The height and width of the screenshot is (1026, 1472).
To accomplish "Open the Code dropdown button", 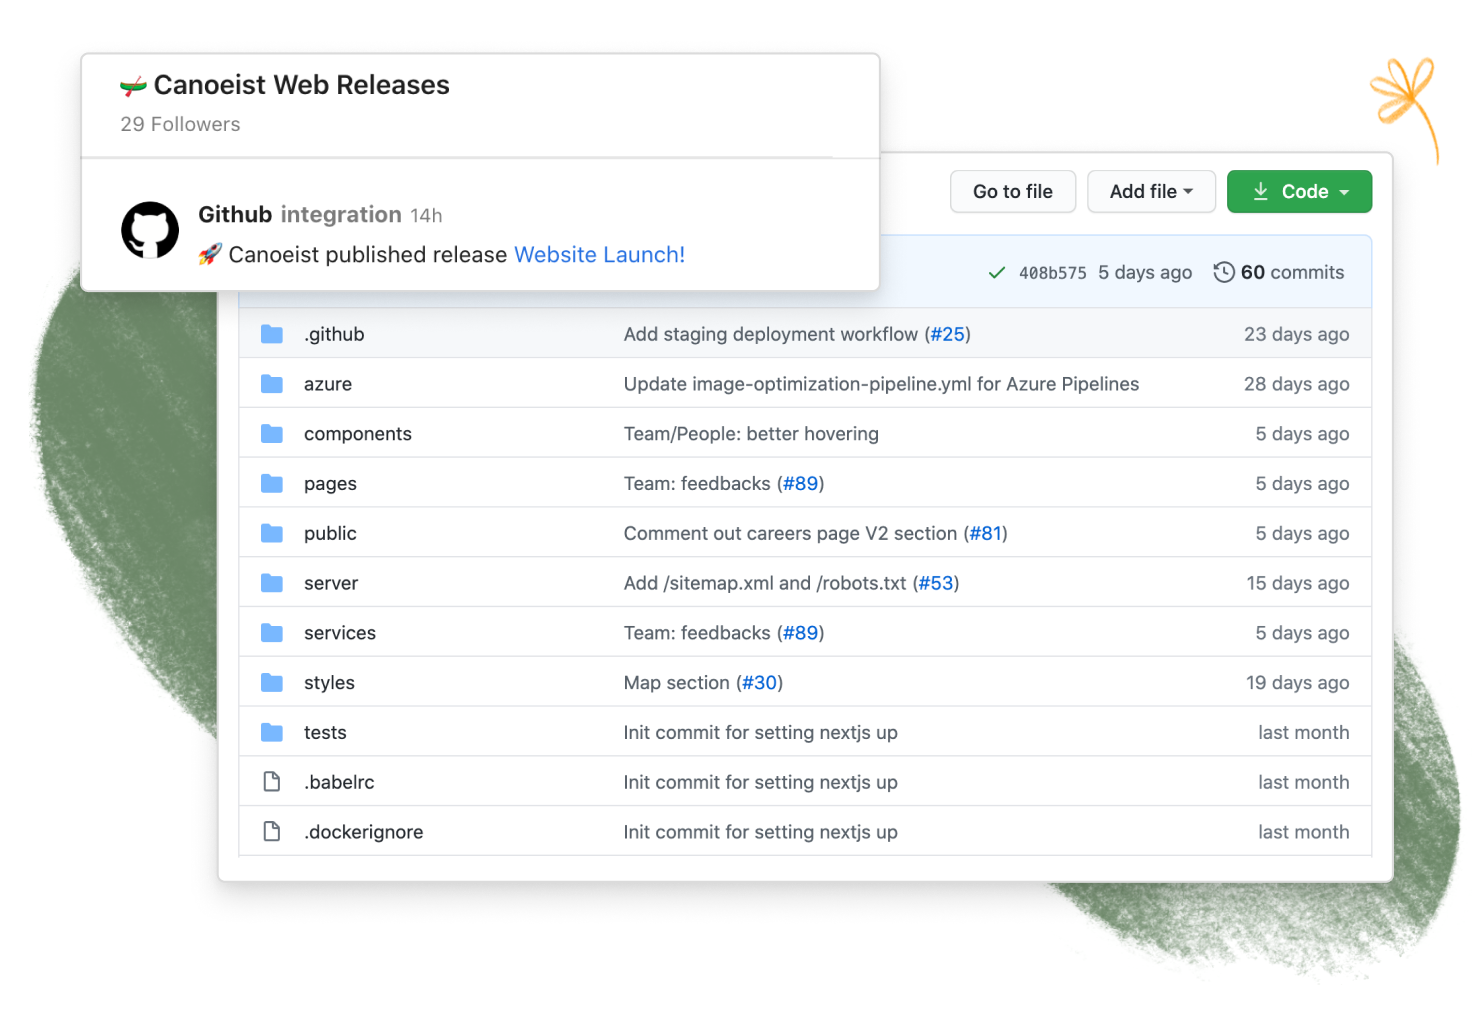I will [x=1299, y=192].
